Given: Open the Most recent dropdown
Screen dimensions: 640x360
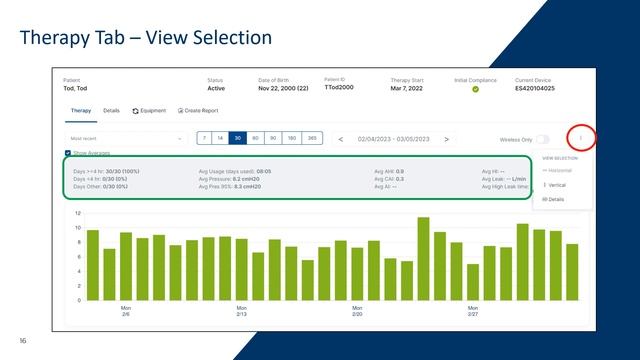Looking at the screenshot, I should pos(126,139).
